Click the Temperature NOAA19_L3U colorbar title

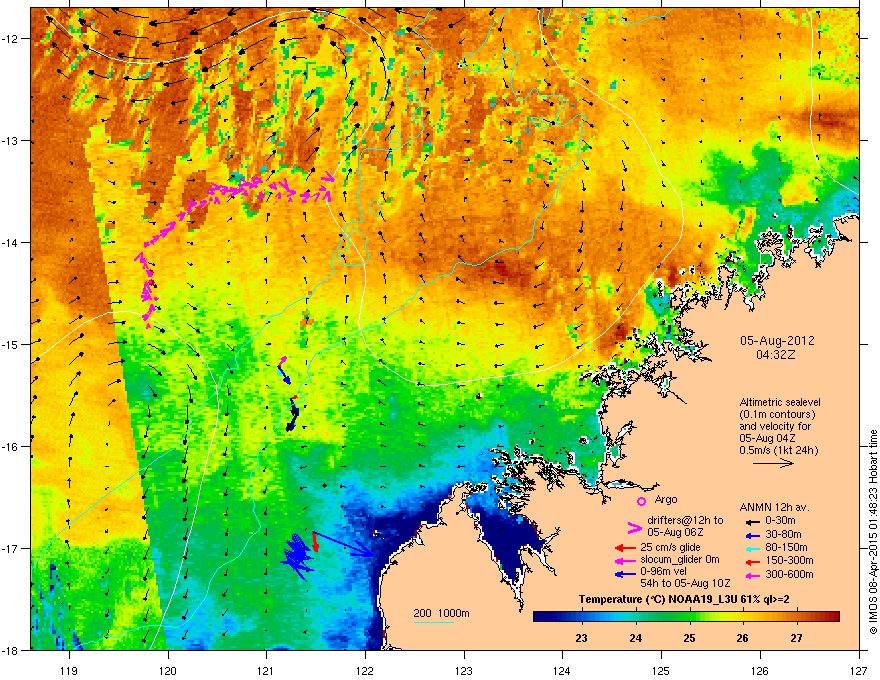[684, 599]
